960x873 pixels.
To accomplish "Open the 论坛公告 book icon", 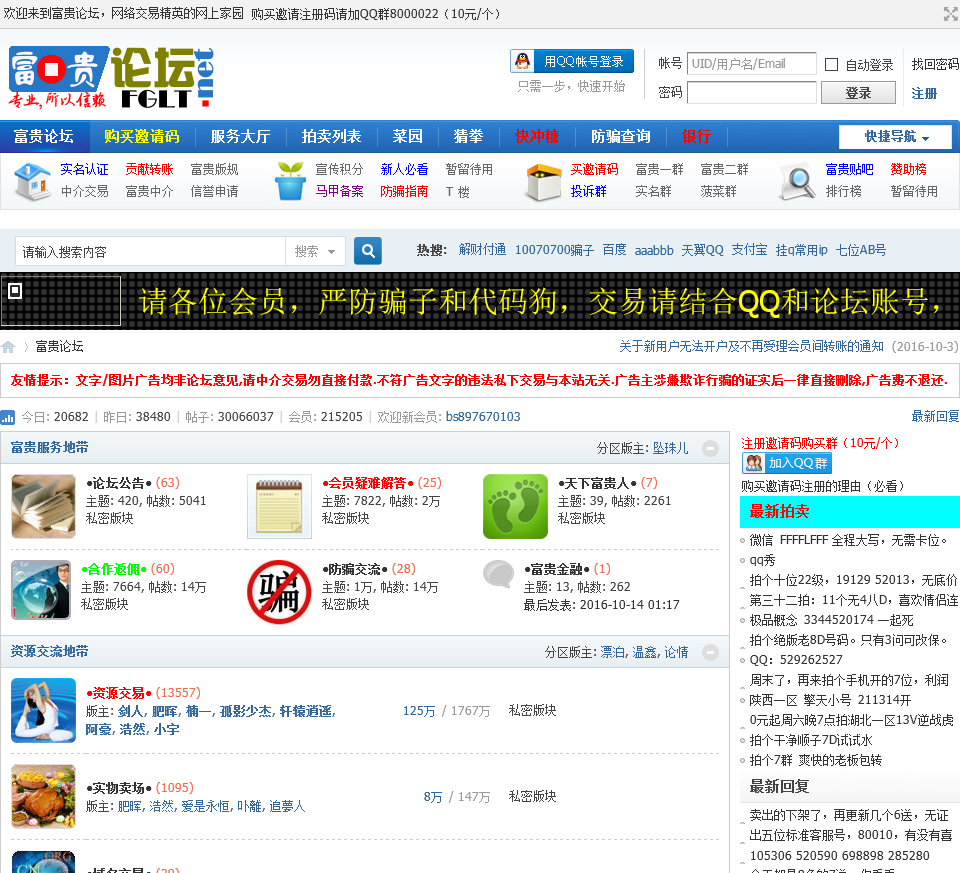I will (43, 506).
